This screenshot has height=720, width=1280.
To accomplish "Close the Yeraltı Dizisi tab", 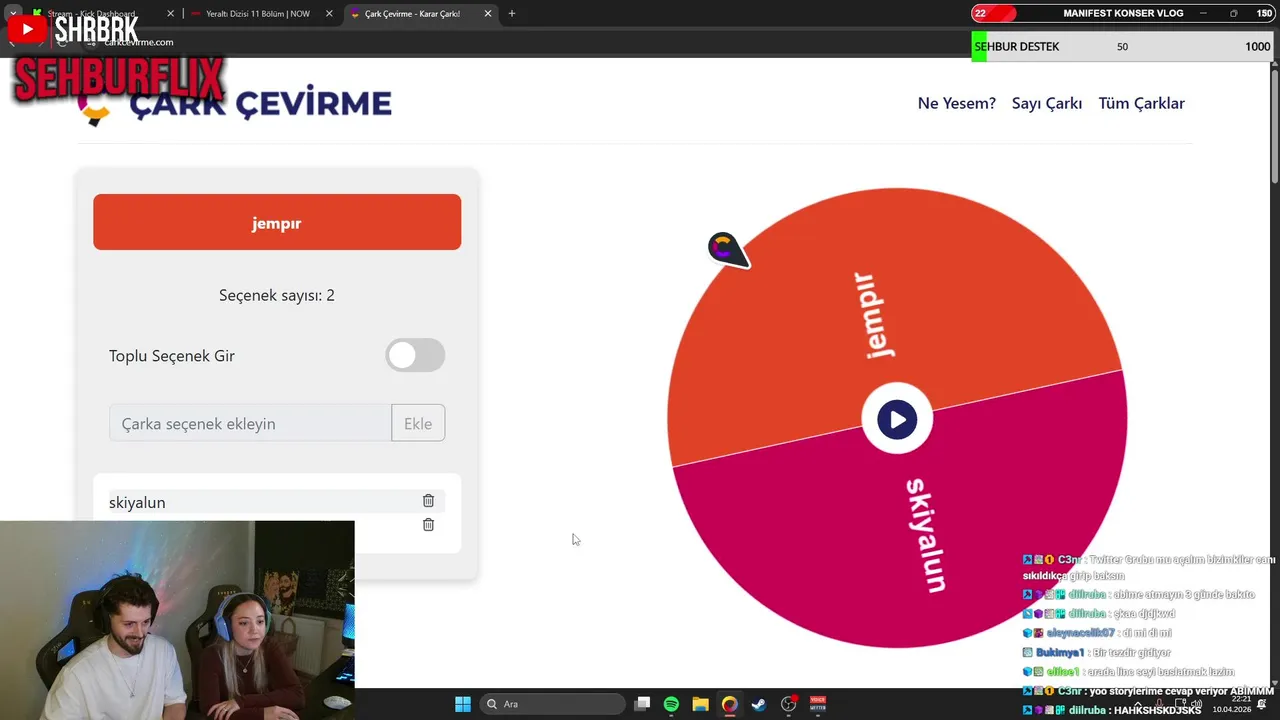I will coord(329,14).
